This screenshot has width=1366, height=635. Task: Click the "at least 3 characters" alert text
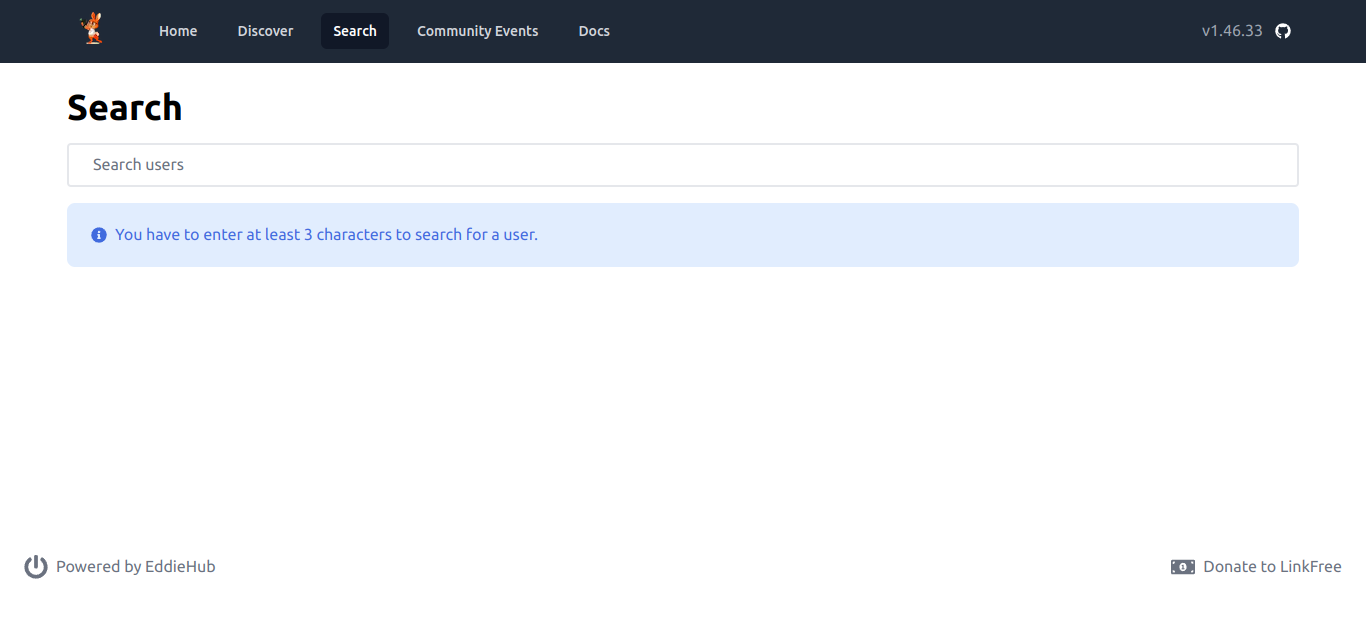[326, 235]
